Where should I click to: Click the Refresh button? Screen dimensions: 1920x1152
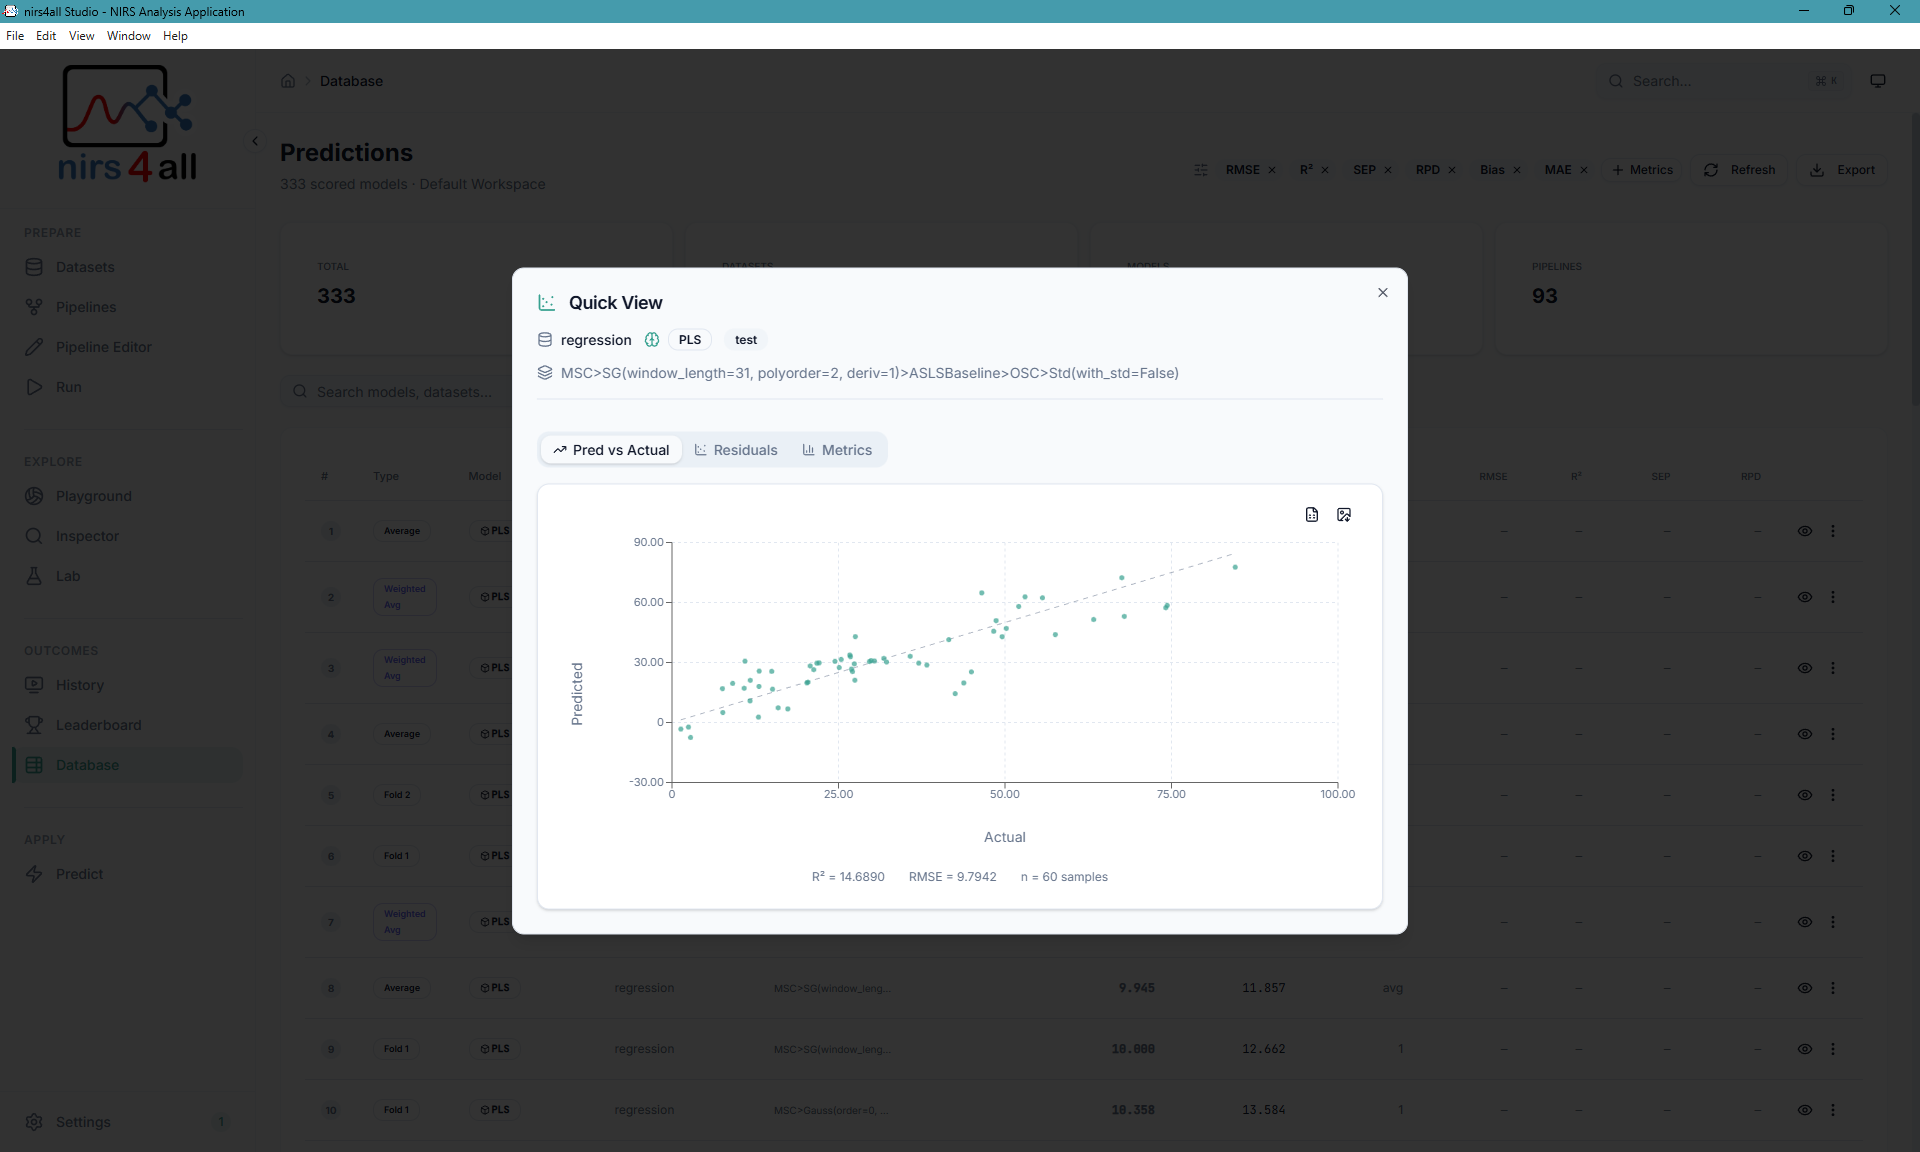tap(1739, 169)
